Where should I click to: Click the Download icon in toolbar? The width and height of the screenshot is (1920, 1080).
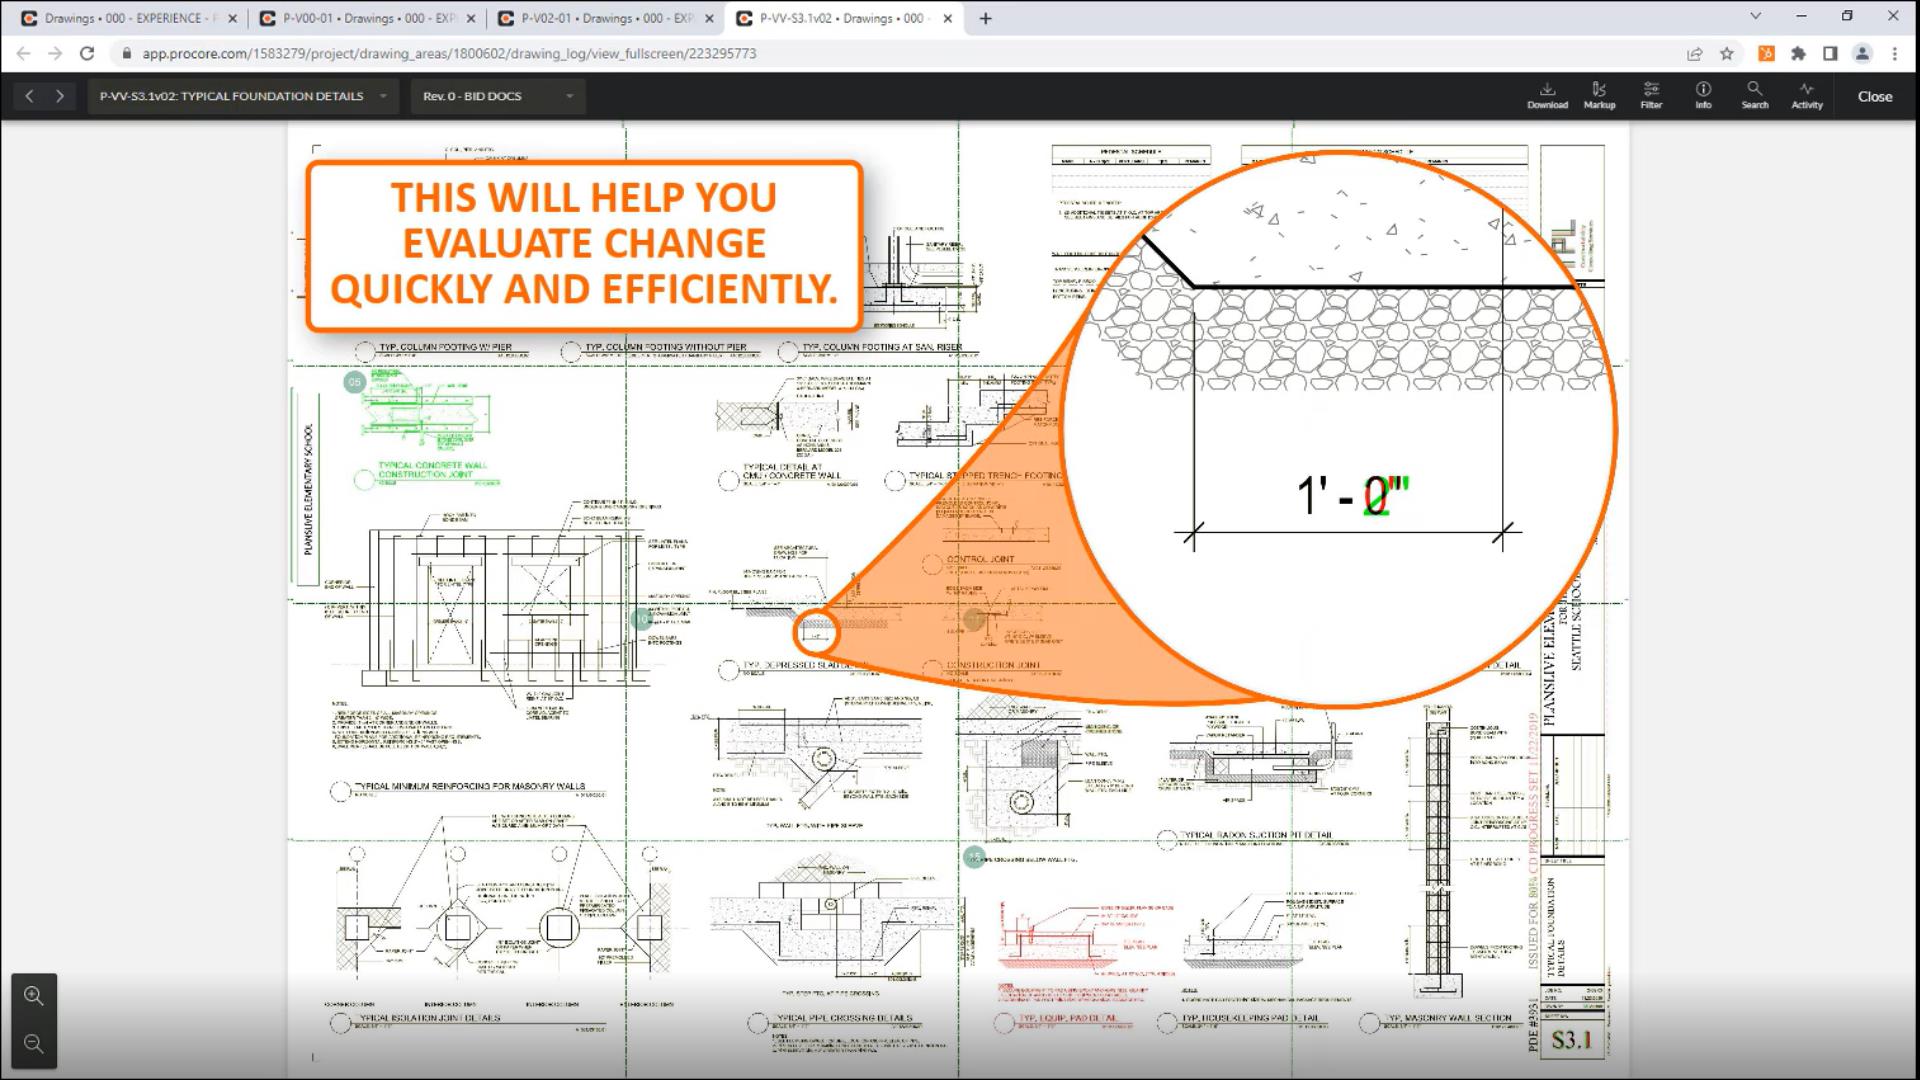pyautogui.click(x=1547, y=95)
